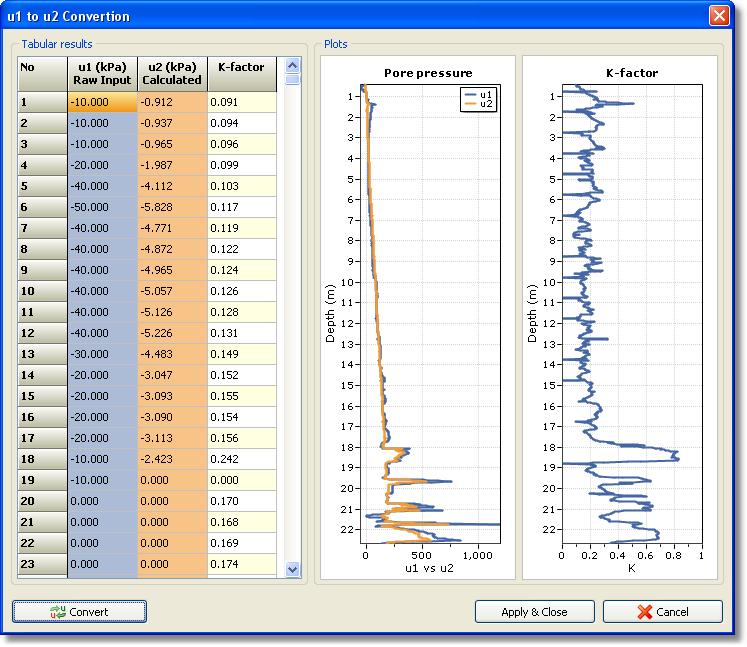Image resolution: width=747 pixels, height=647 pixels.
Task: Select row header number 23
Action: (43, 564)
